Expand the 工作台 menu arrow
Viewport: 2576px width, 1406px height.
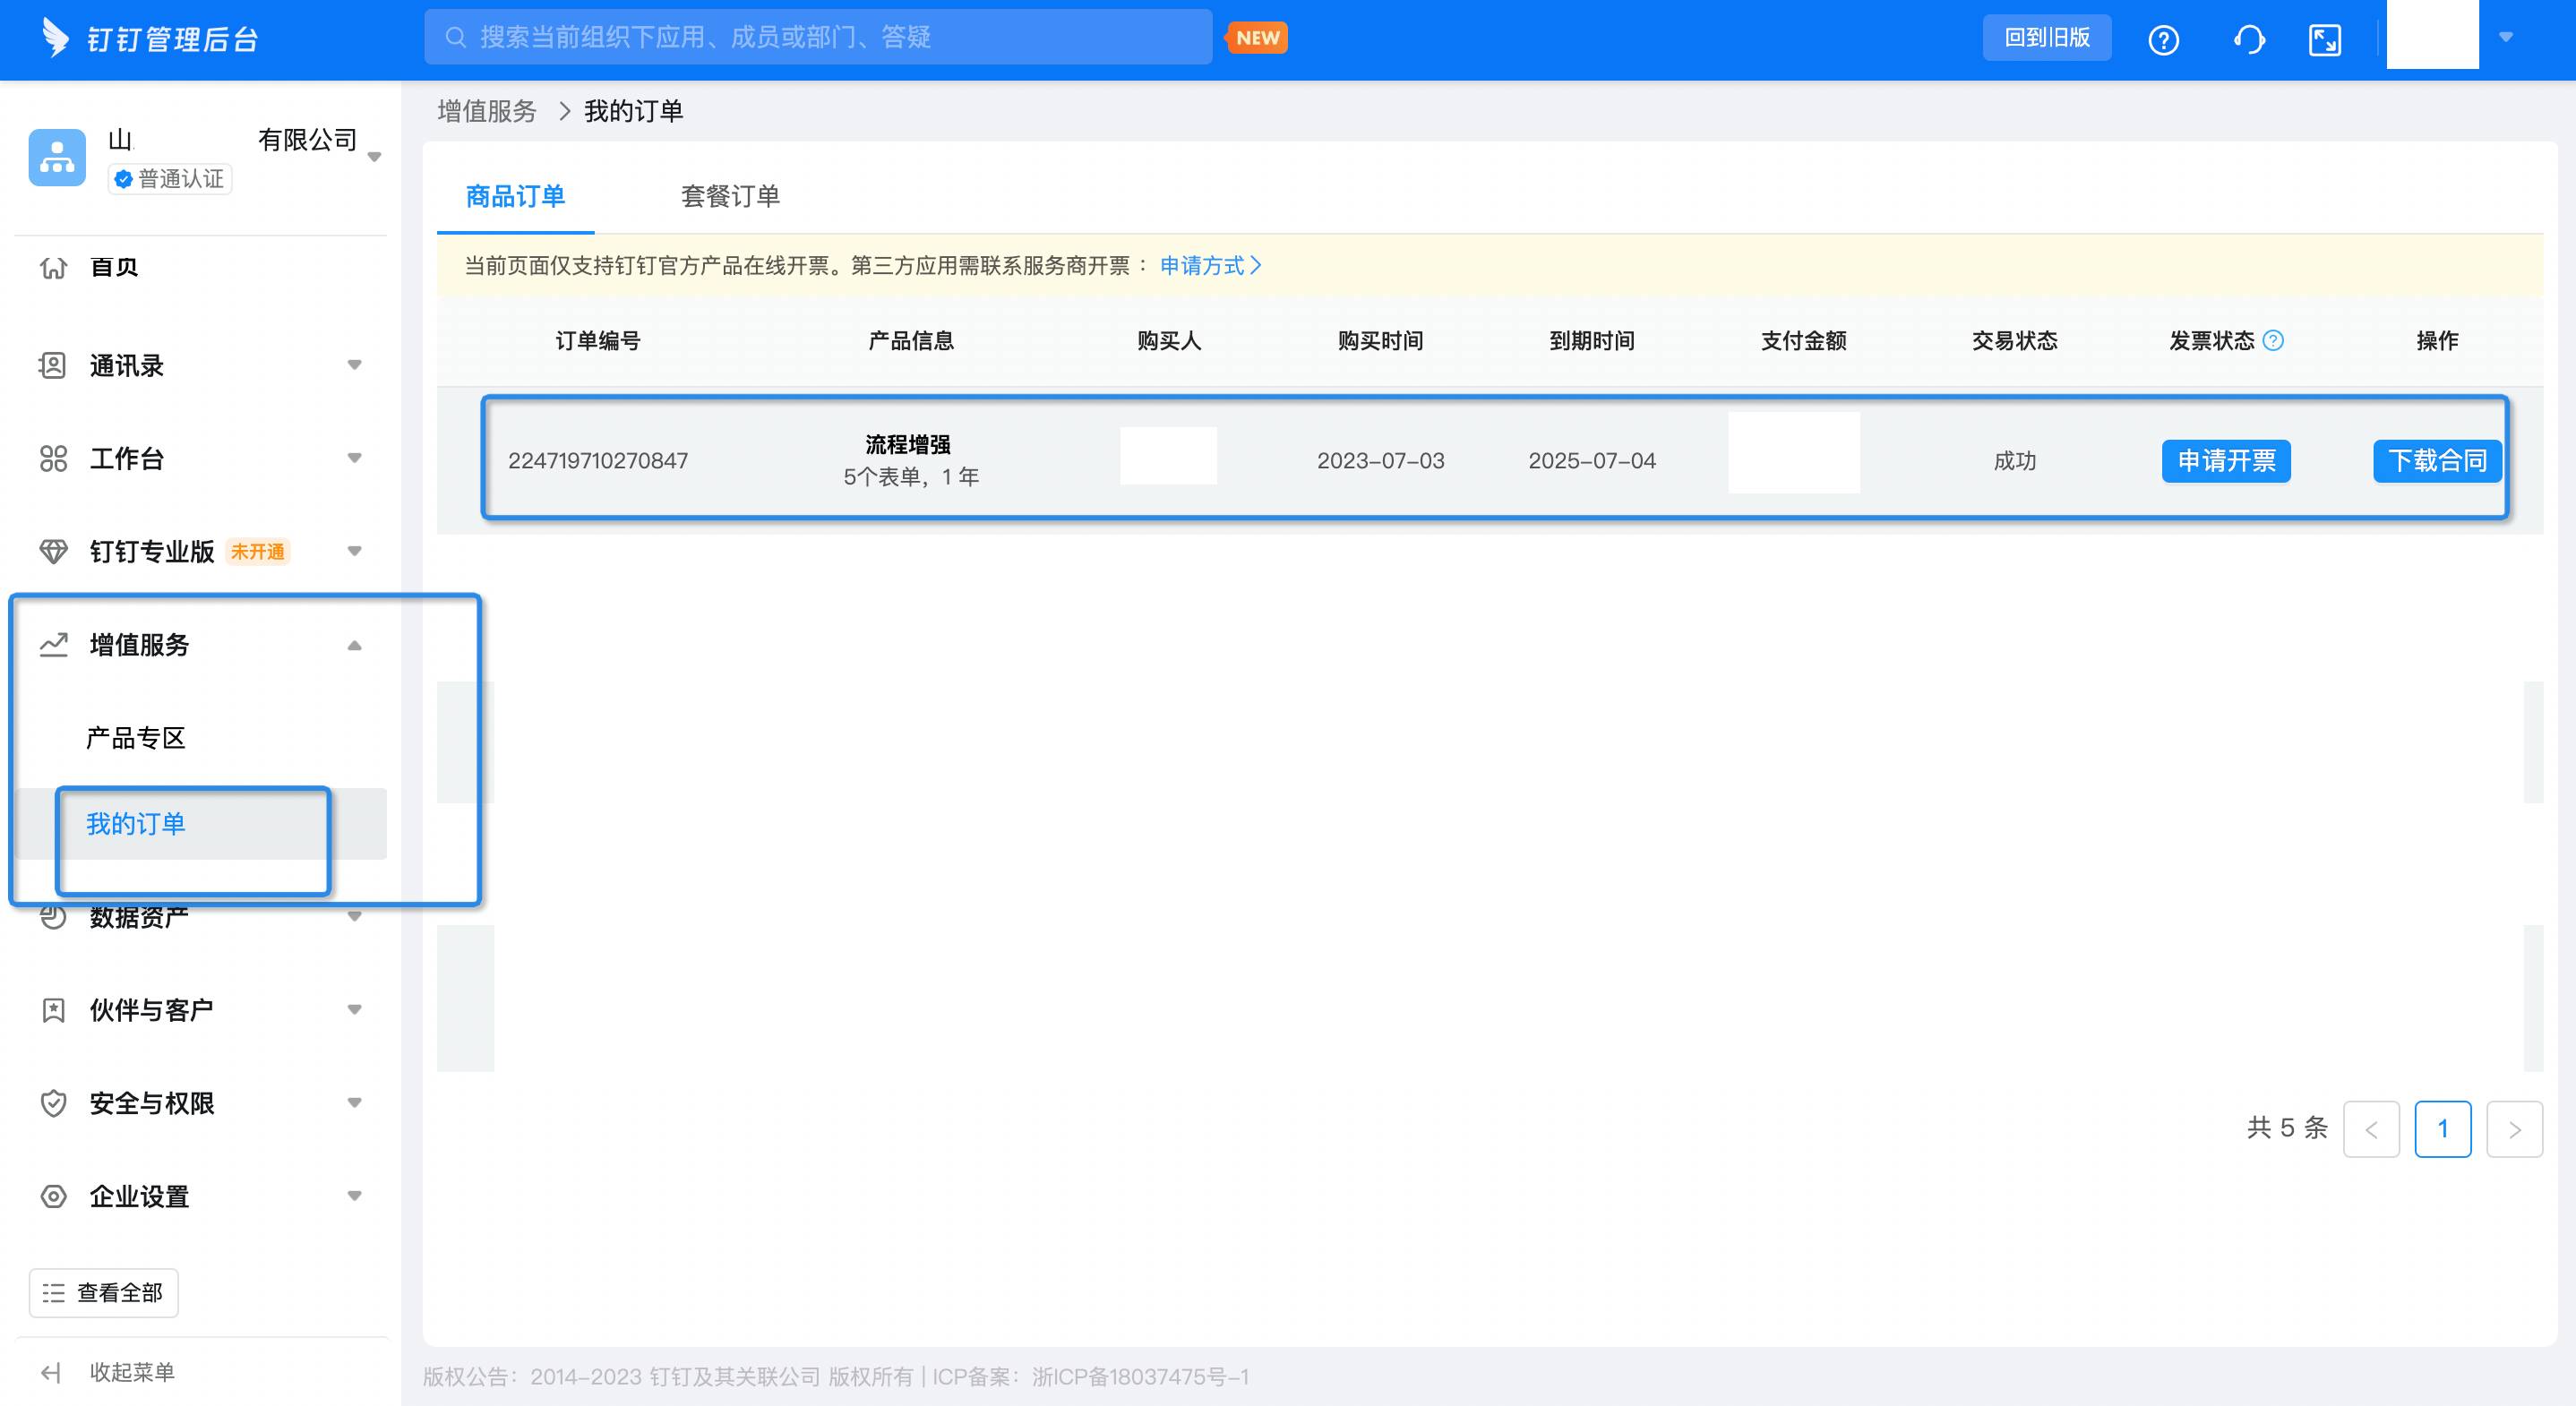tap(354, 458)
